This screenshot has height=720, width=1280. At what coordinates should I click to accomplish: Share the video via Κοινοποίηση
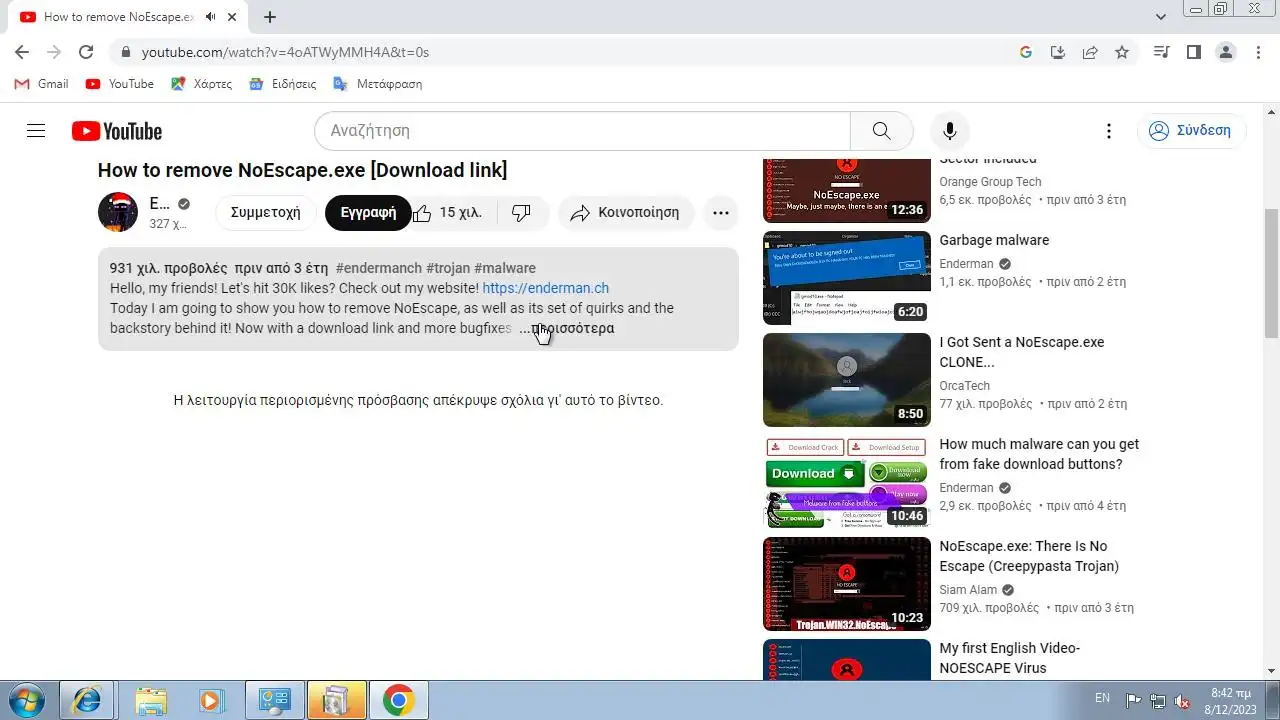pyautogui.click(x=625, y=212)
